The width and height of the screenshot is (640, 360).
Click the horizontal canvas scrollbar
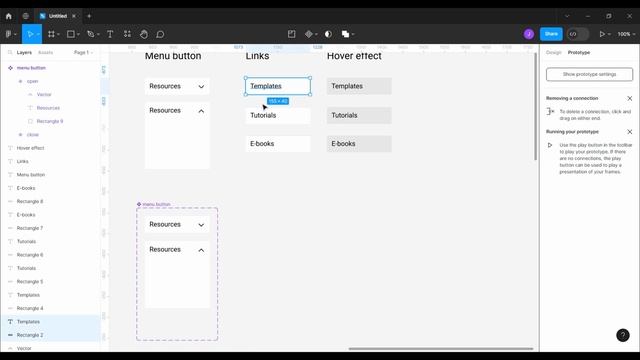(x=441, y=349)
